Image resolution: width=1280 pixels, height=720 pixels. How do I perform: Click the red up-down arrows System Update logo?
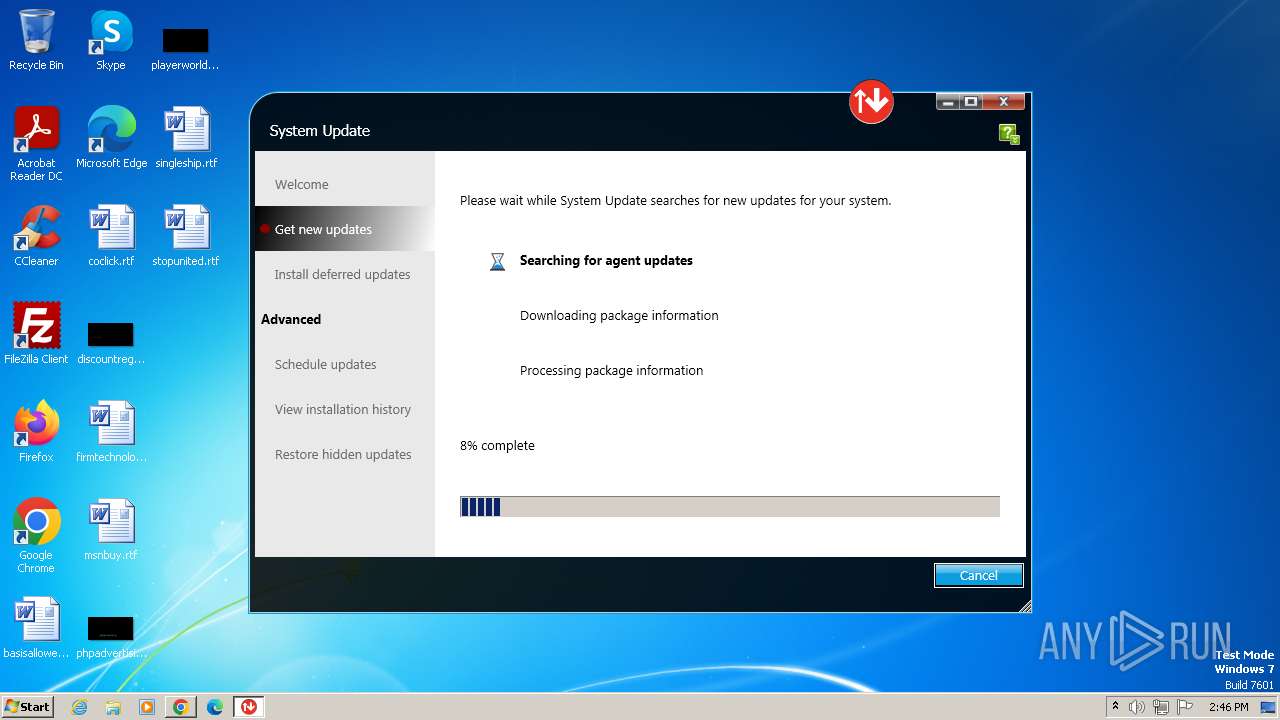871,101
